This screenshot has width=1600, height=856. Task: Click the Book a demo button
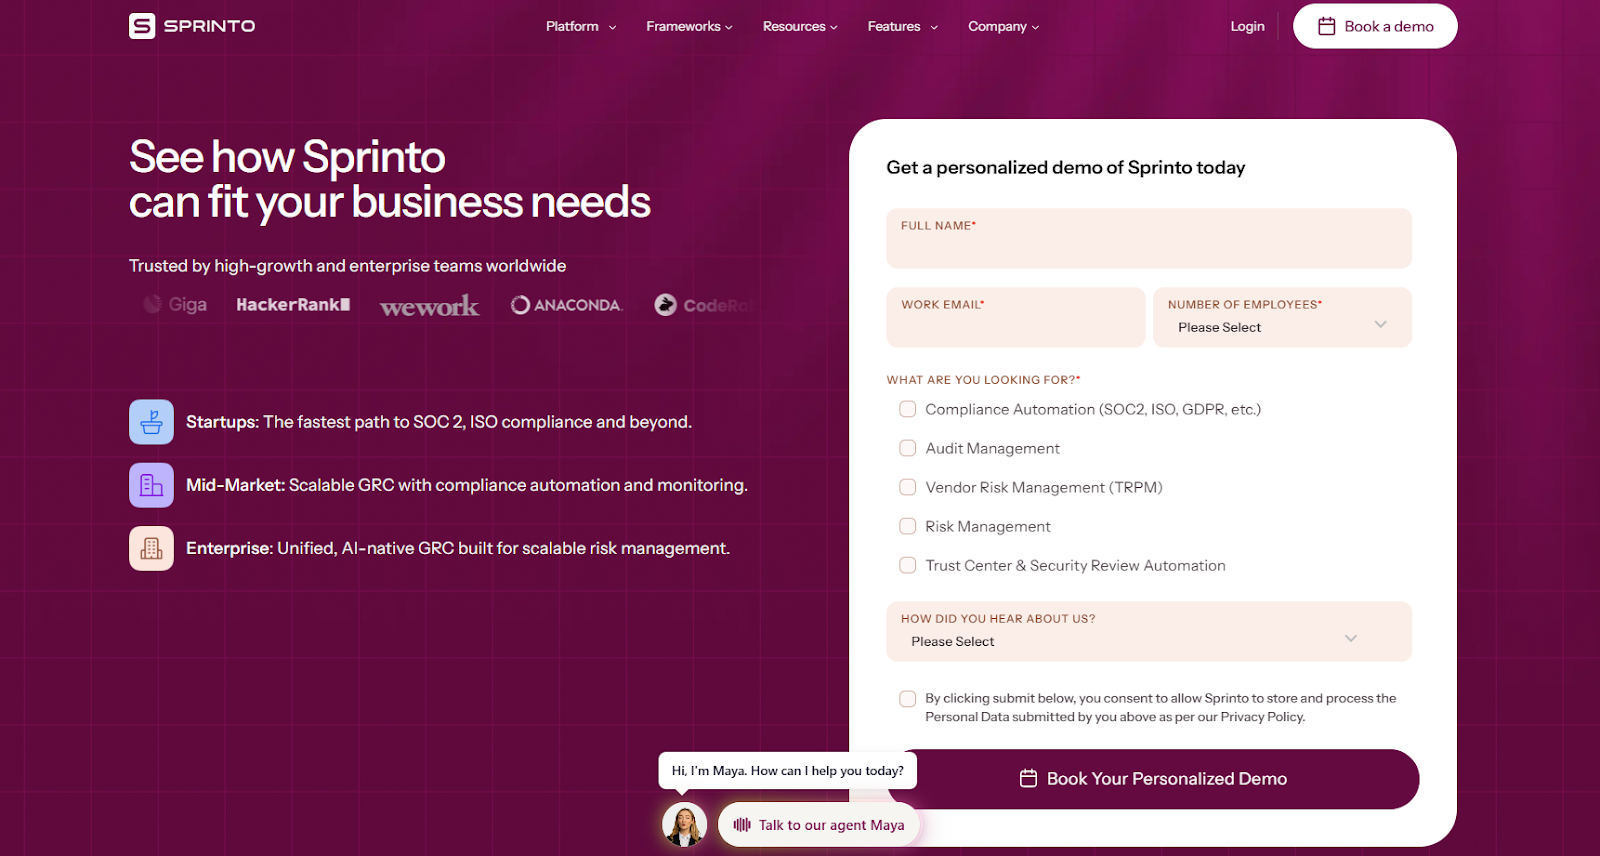click(x=1375, y=26)
